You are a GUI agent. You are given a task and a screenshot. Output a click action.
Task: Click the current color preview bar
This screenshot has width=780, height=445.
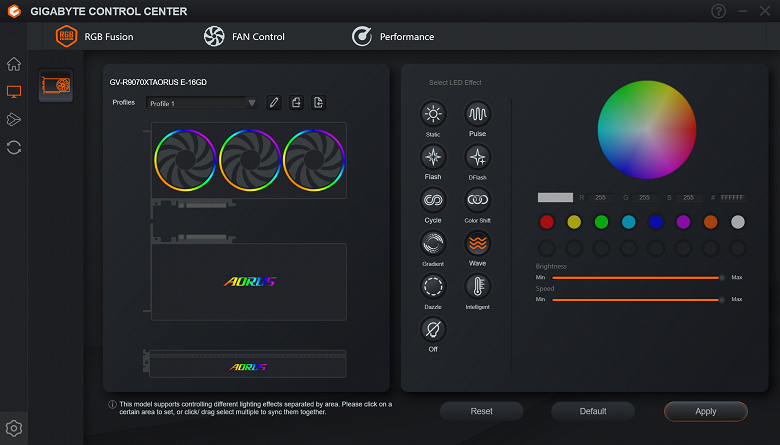pos(555,197)
